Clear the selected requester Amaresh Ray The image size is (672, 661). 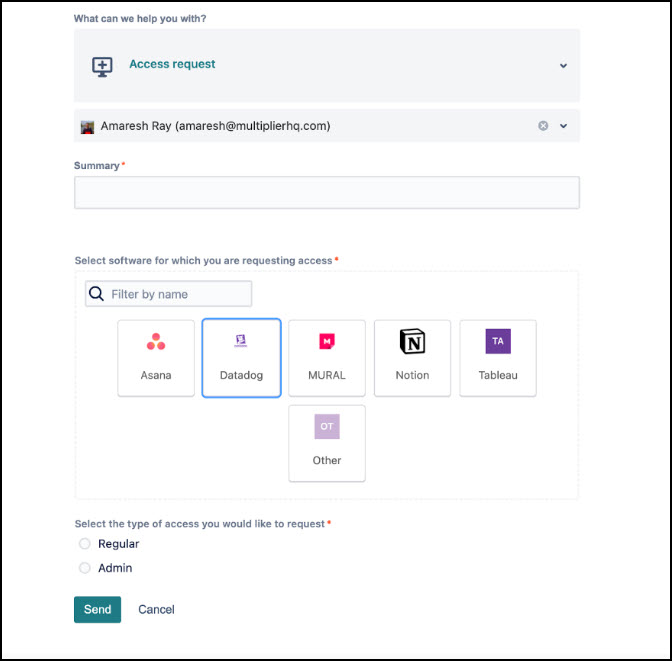(x=543, y=126)
